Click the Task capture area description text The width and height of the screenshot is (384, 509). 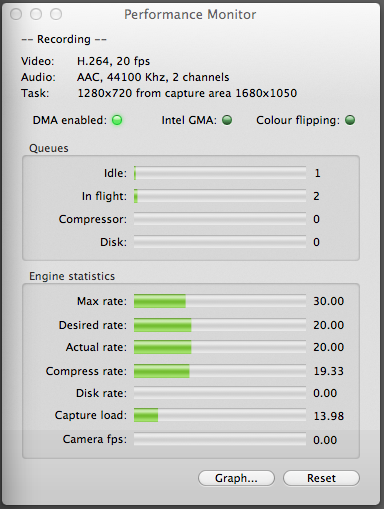point(187,93)
